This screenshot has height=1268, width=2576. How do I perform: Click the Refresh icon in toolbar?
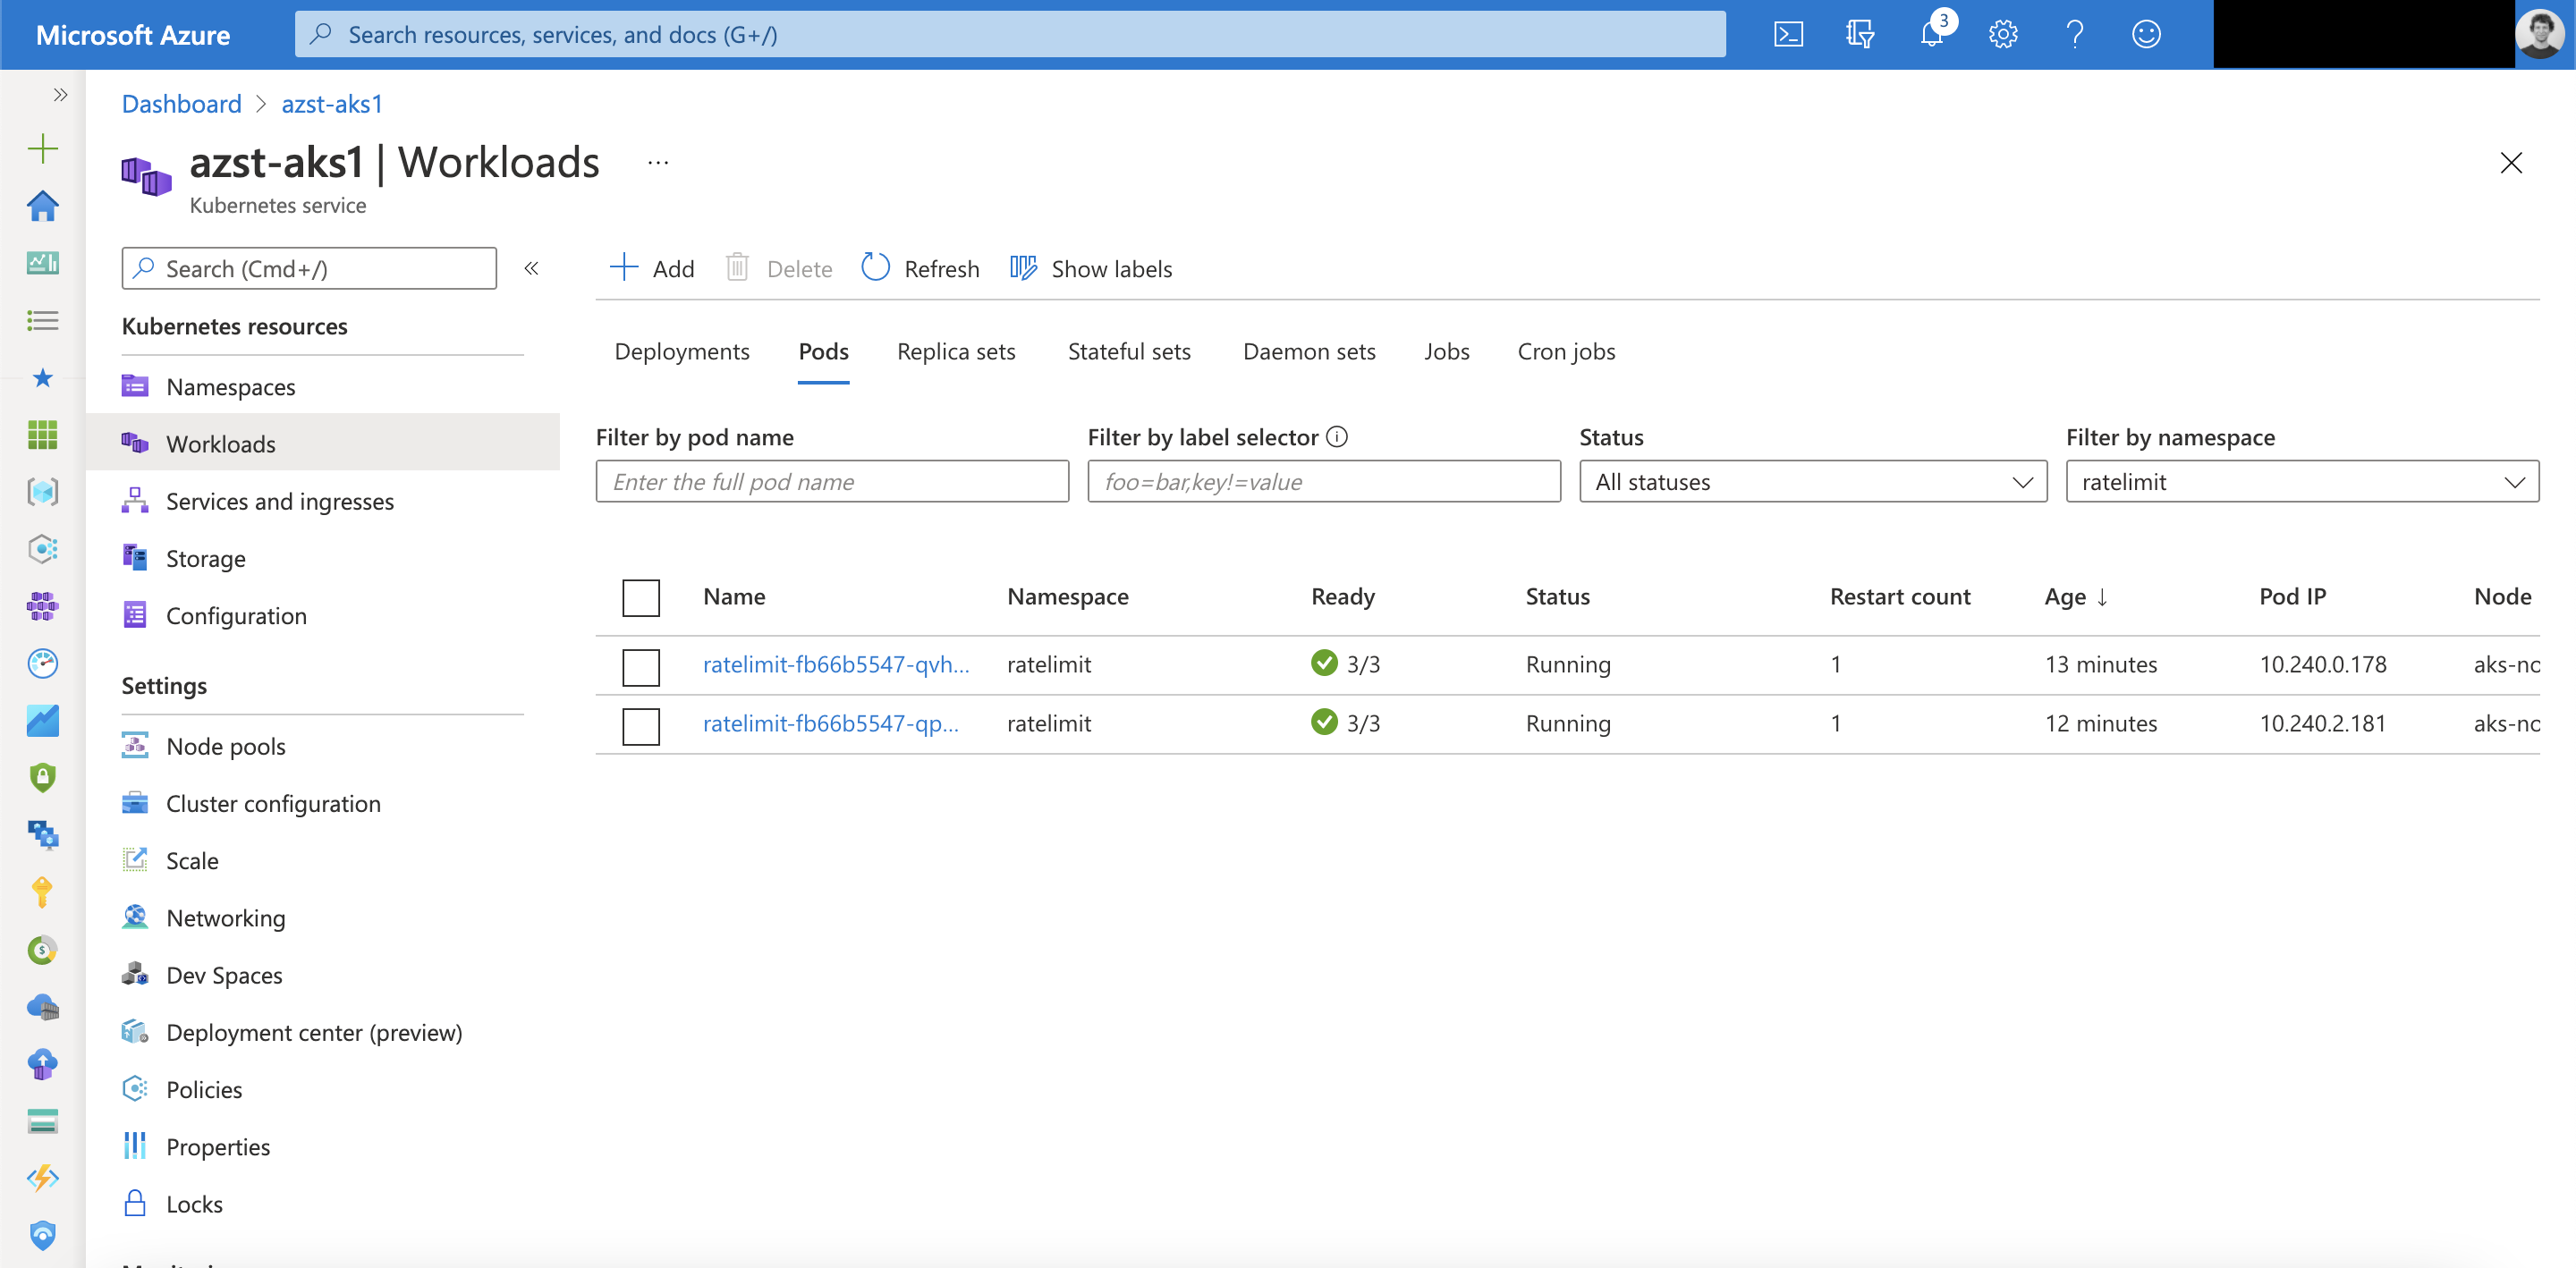(x=875, y=268)
